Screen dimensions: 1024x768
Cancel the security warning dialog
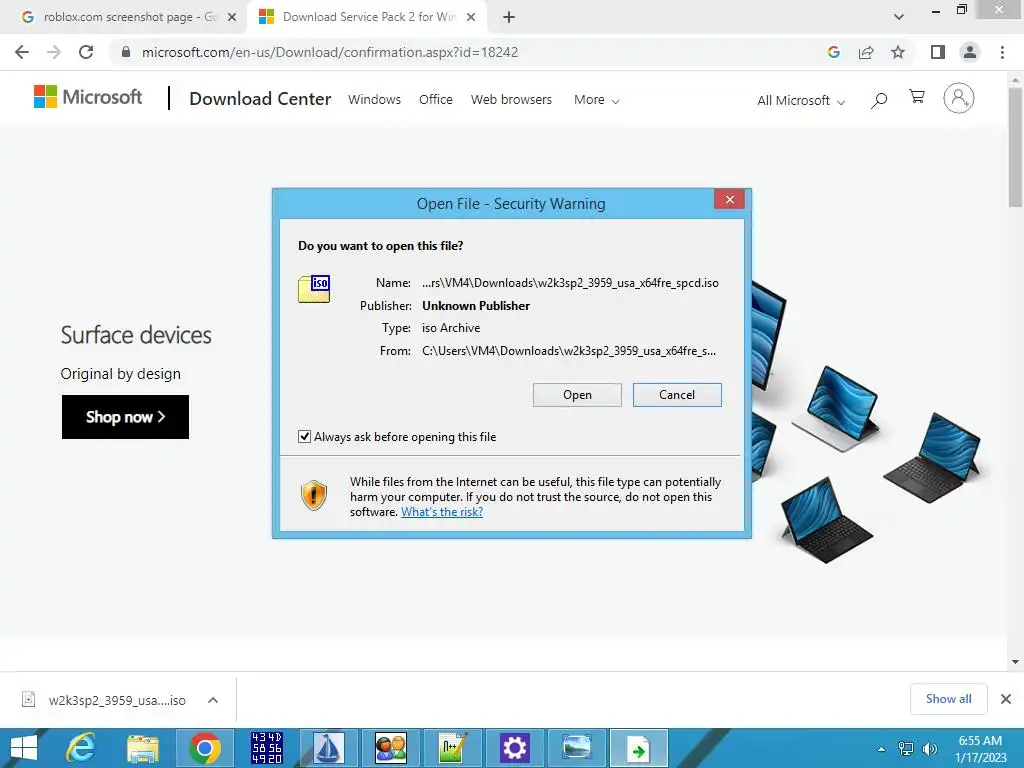click(677, 395)
